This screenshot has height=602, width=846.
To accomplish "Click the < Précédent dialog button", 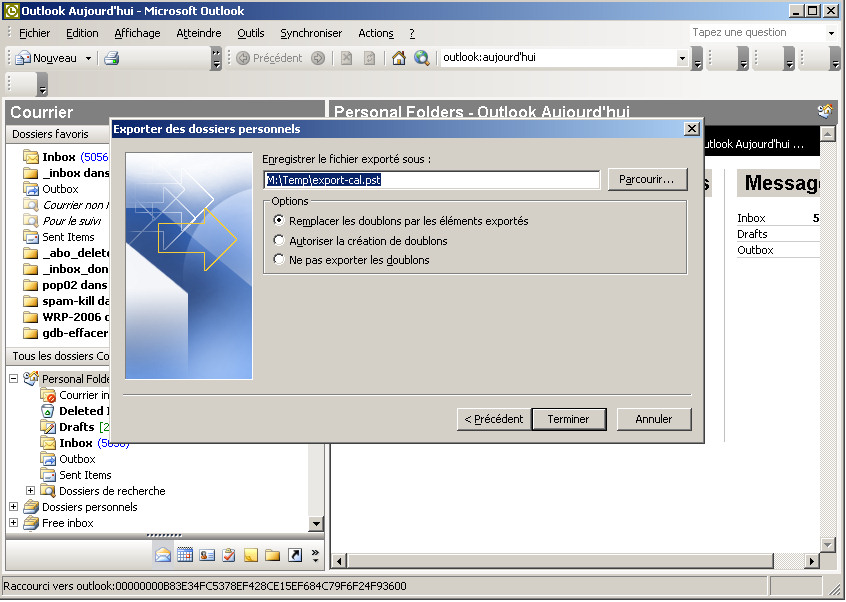I will pos(494,419).
